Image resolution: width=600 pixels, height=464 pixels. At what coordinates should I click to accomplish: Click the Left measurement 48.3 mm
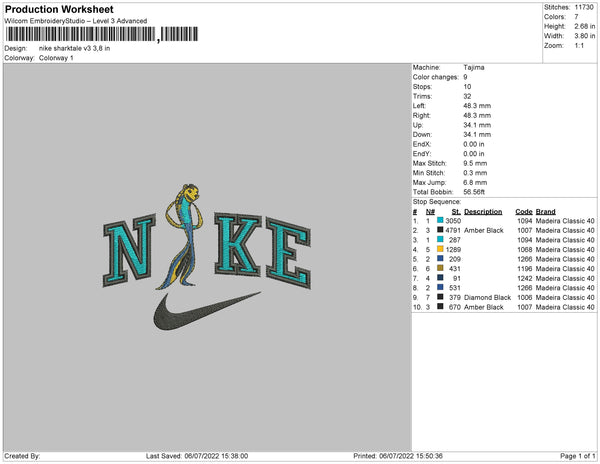[477, 106]
